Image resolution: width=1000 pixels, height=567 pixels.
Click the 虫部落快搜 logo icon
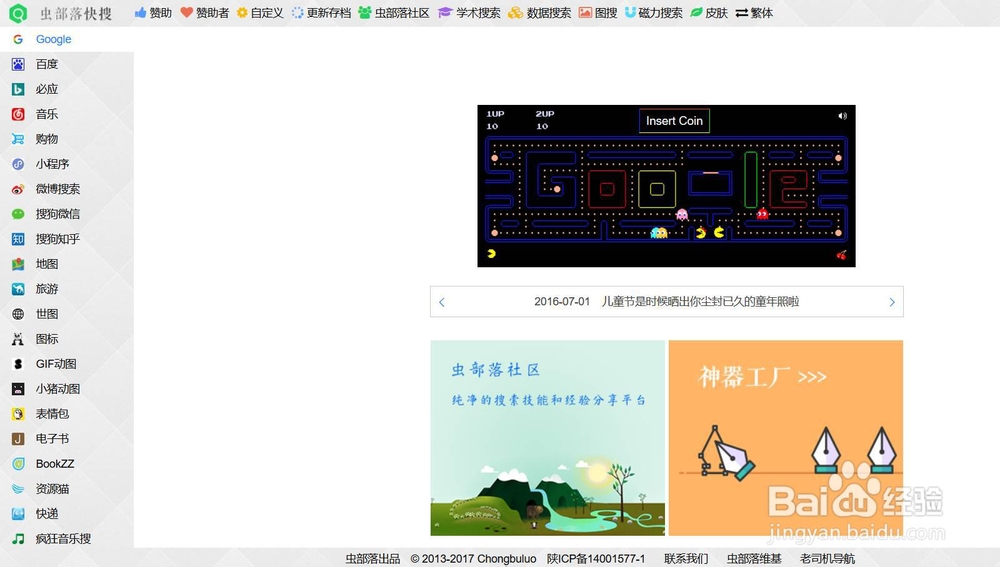[x=18, y=13]
